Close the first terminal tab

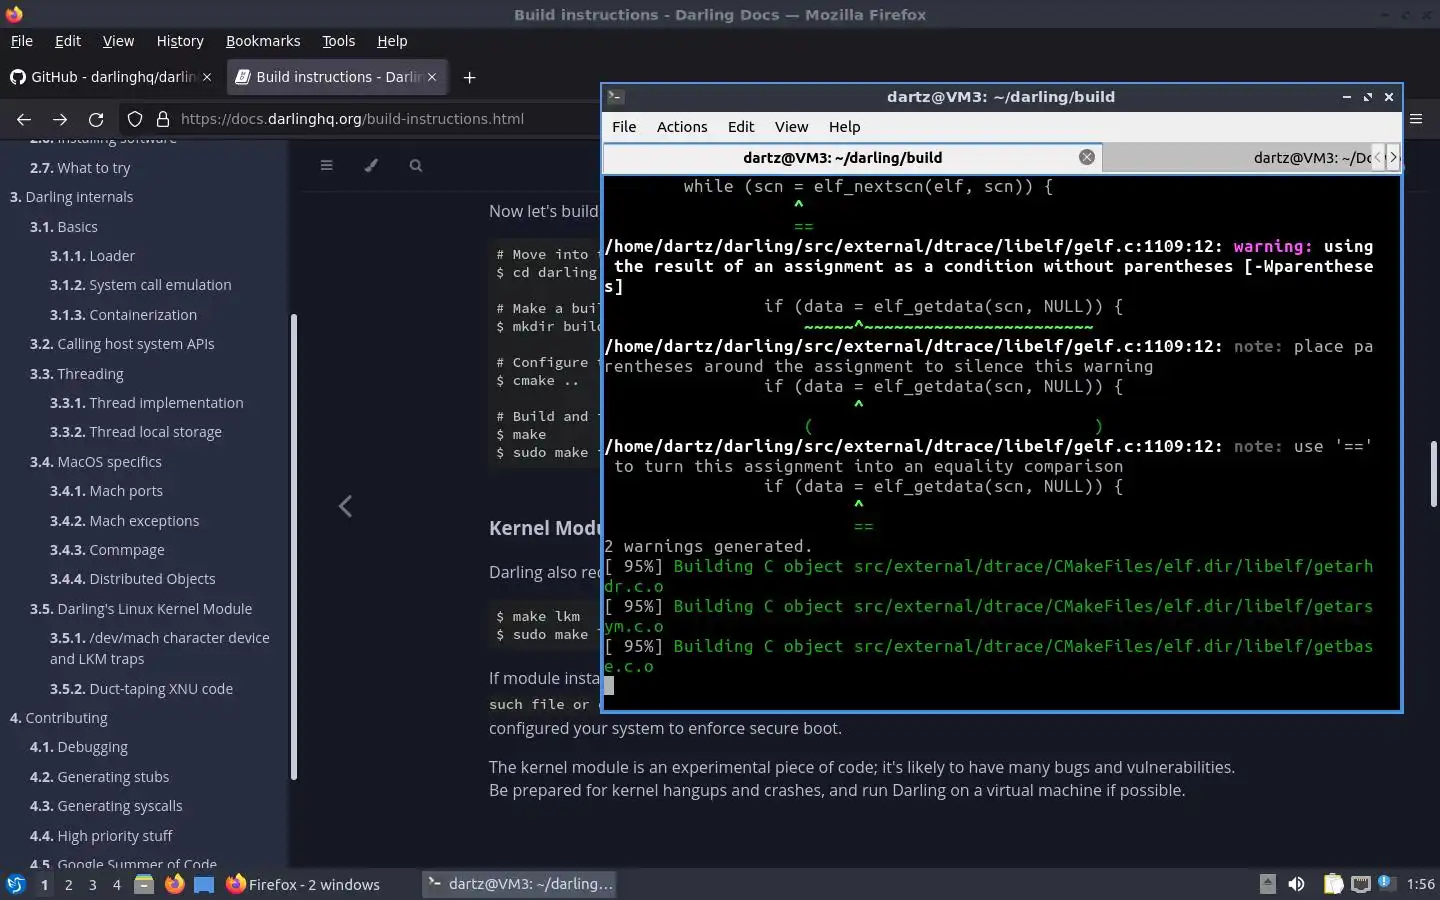pos(1086,157)
